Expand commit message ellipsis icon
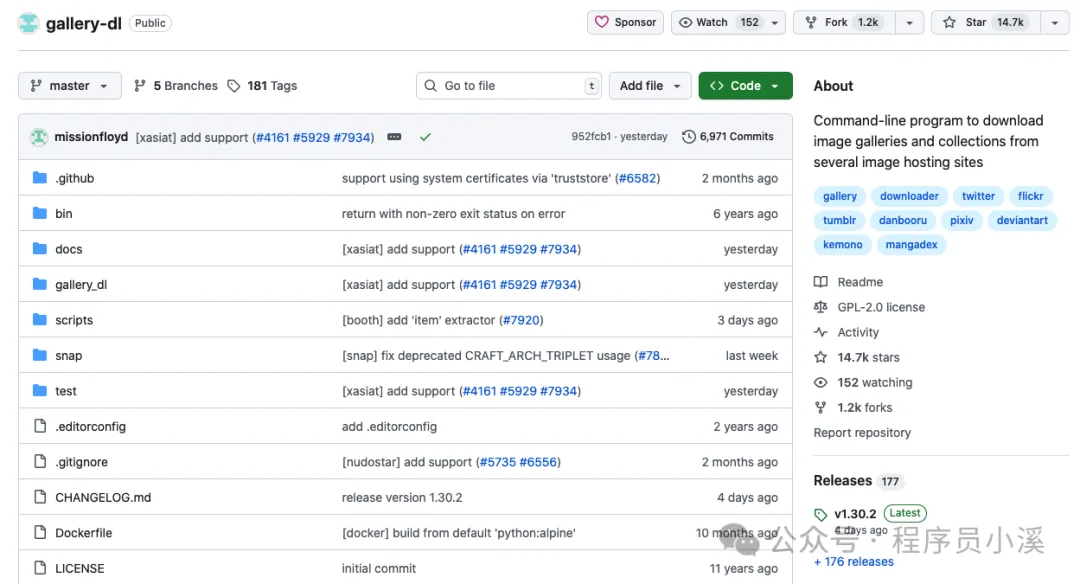The width and height of the screenshot is (1080, 584). [x=394, y=137]
